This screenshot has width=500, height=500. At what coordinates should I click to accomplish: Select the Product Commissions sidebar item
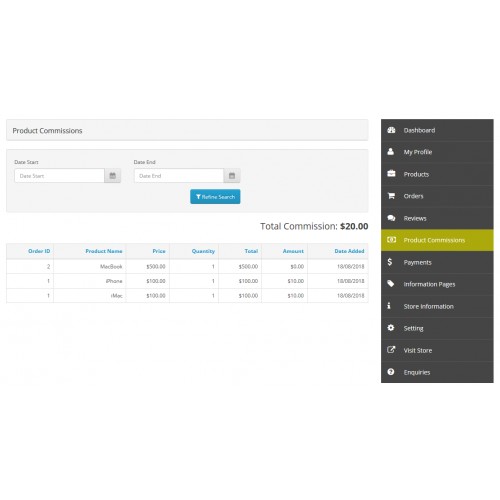pos(437,240)
